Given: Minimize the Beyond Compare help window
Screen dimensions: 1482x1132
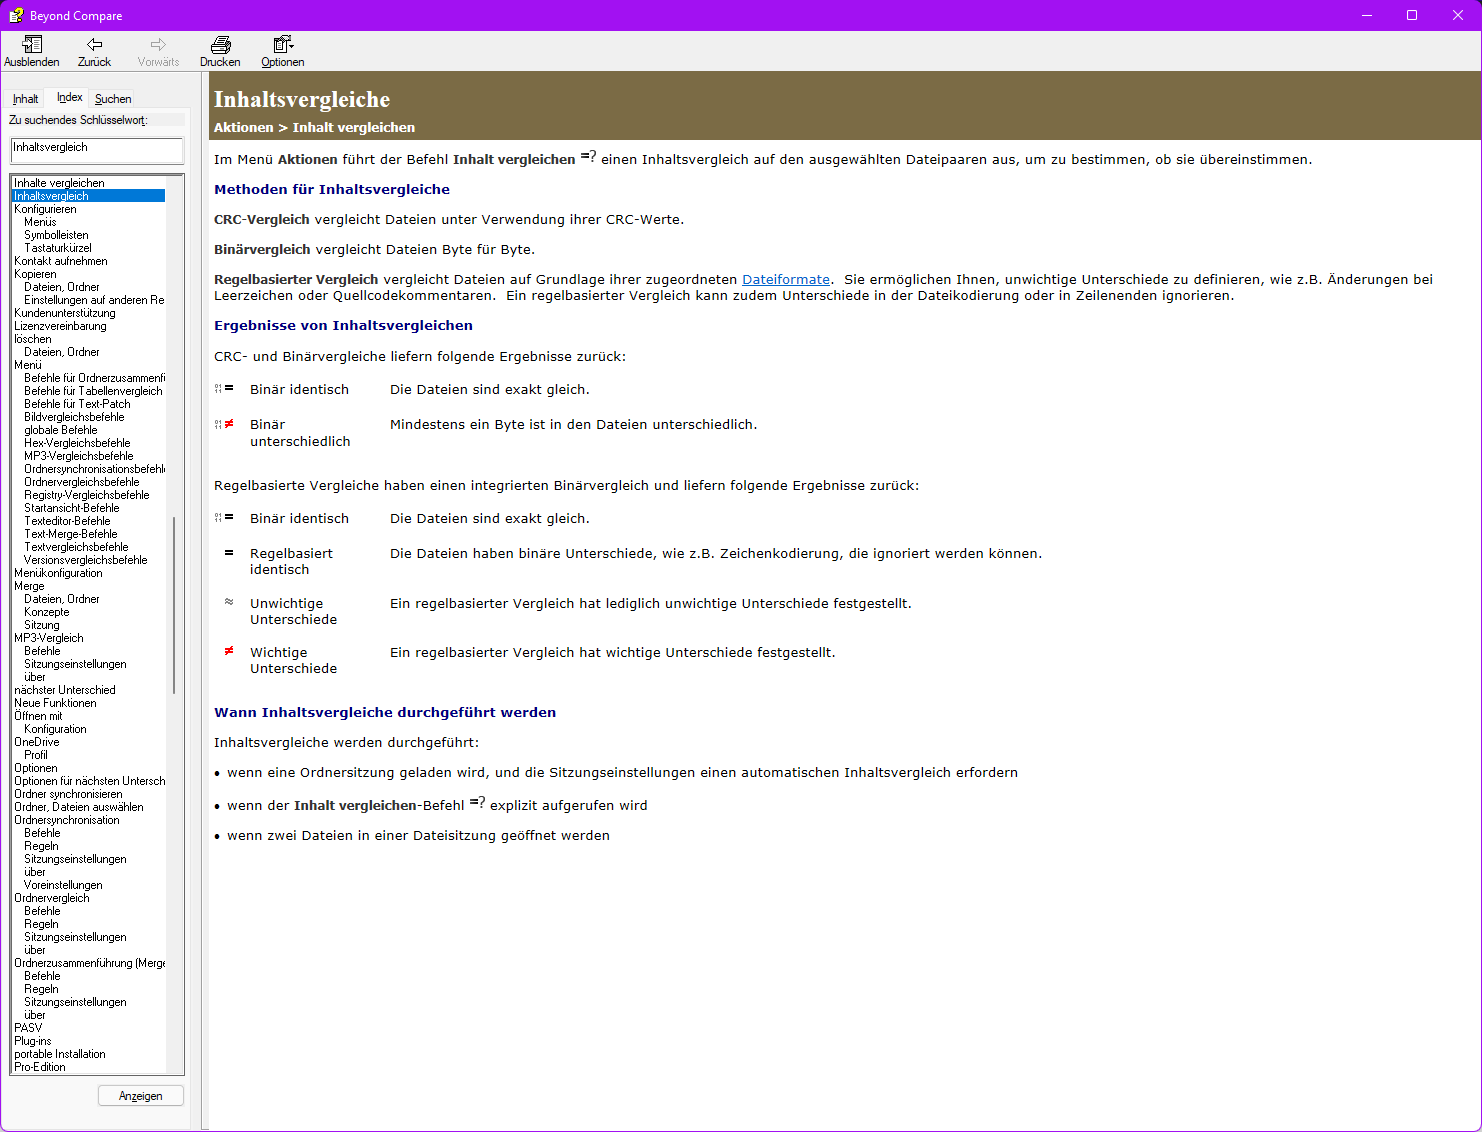Looking at the screenshot, I should coord(1366,15).
